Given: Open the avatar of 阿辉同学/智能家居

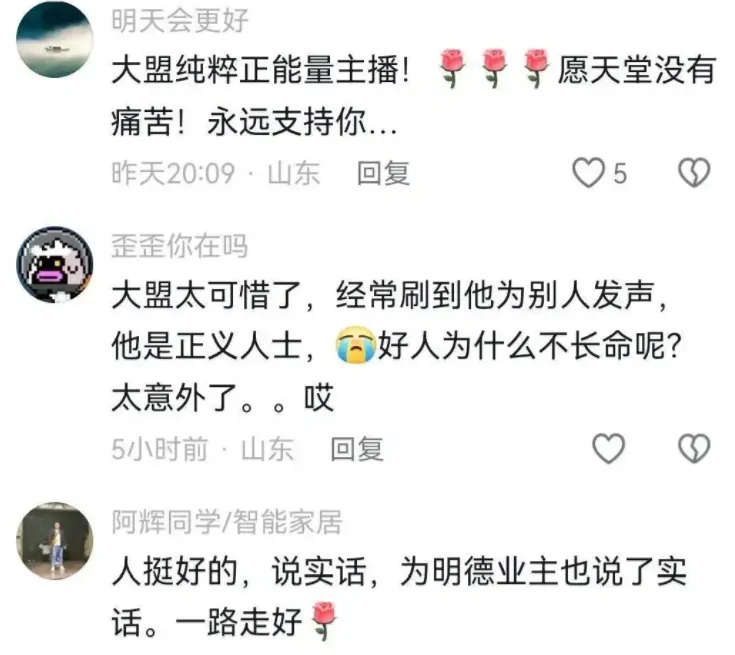Looking at the screenshot, I should [55, 541].
